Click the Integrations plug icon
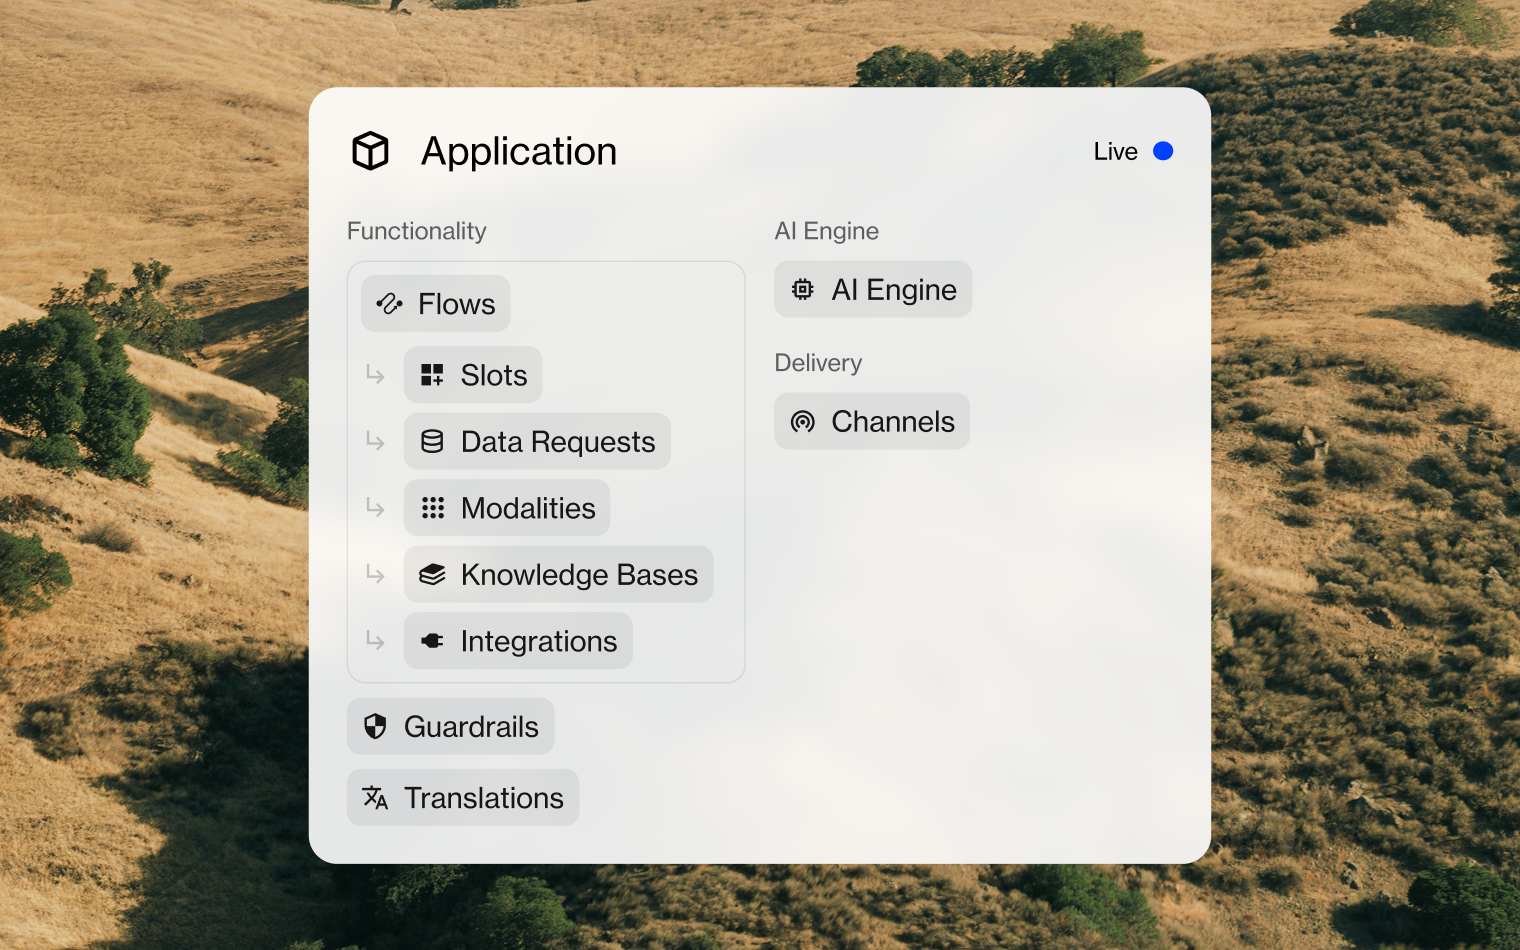 (432, 641)
